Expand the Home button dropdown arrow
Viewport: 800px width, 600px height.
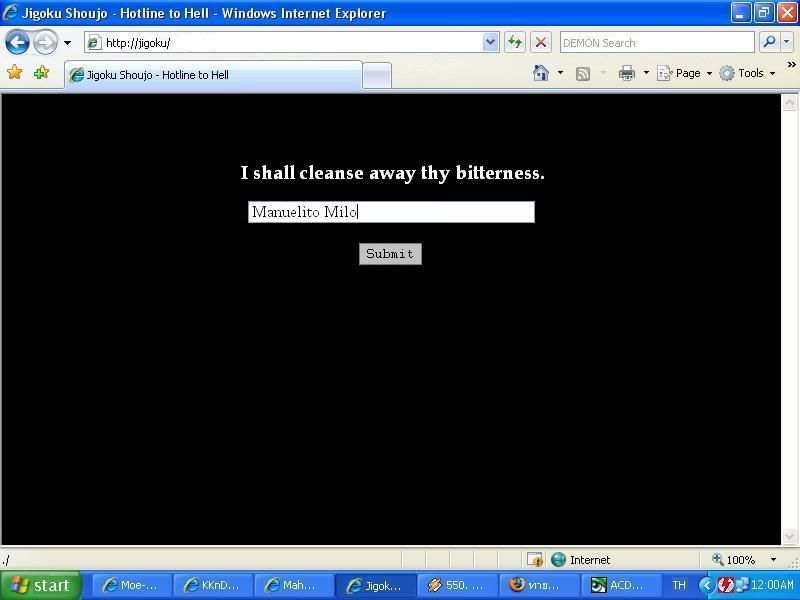560,73
